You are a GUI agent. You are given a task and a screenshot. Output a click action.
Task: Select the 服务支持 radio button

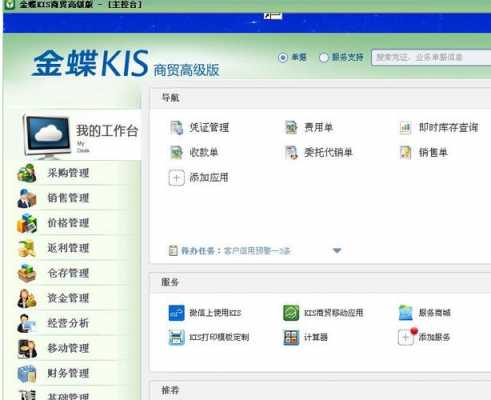click(x=324, y=57)
